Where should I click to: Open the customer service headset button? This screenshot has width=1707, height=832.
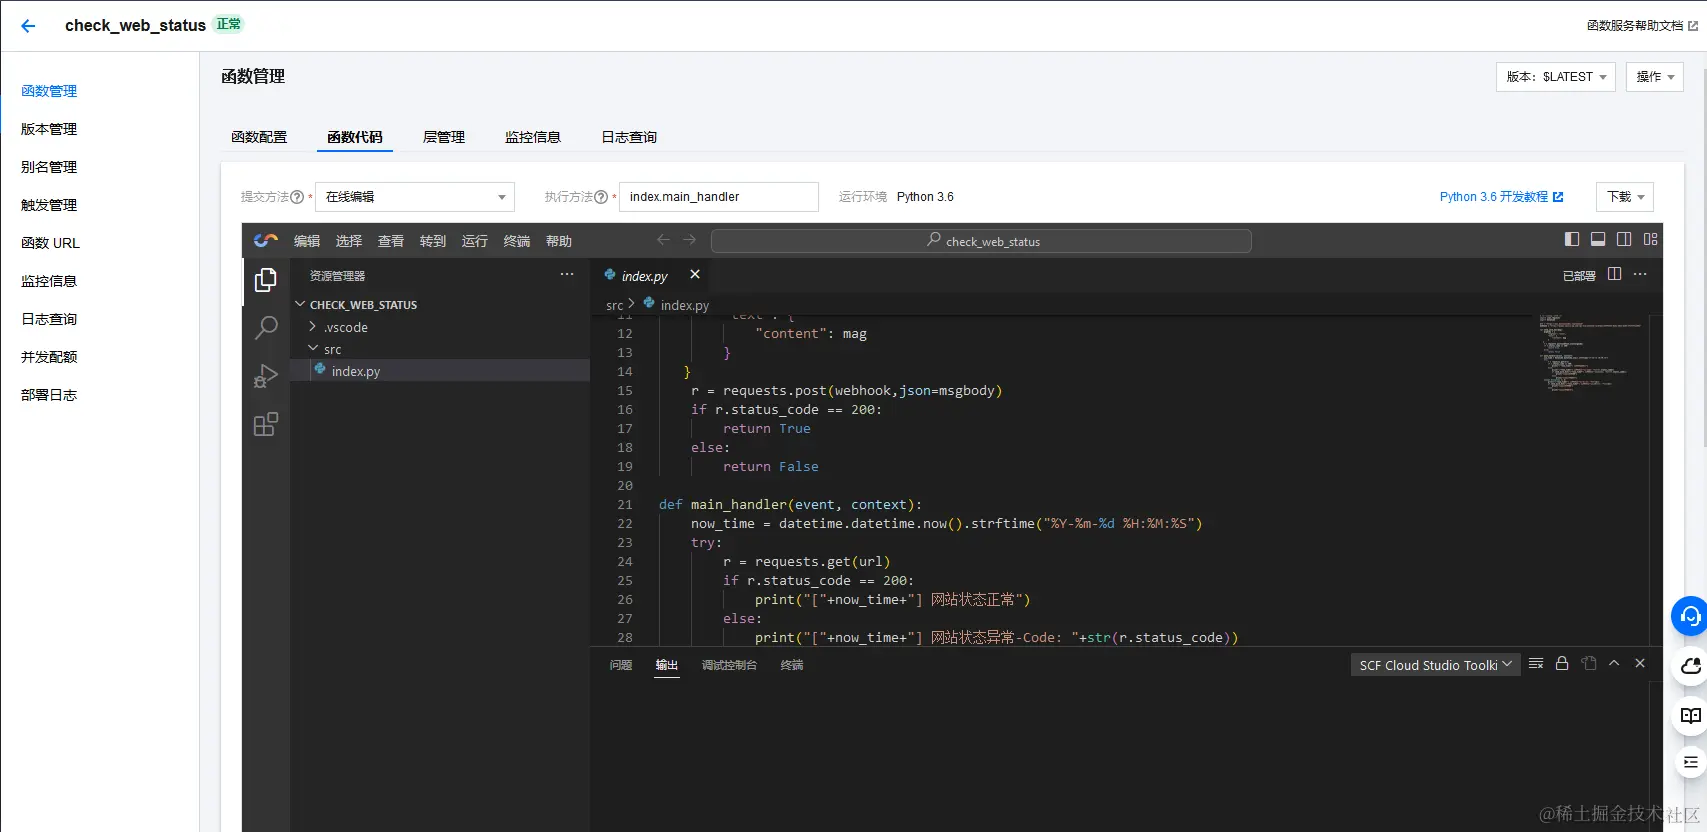(x=1689, y=616)
